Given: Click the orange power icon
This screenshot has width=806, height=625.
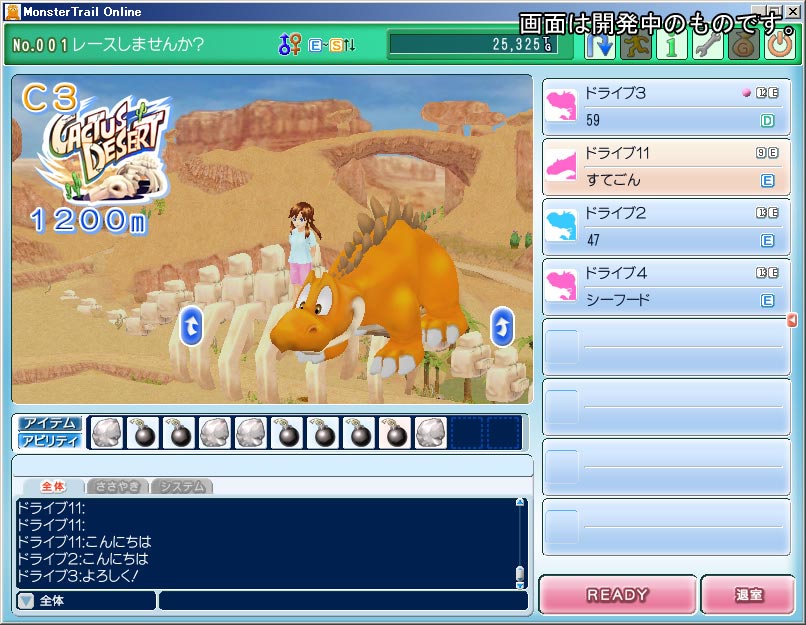Looking at the screenshot, I should (780, 46).
